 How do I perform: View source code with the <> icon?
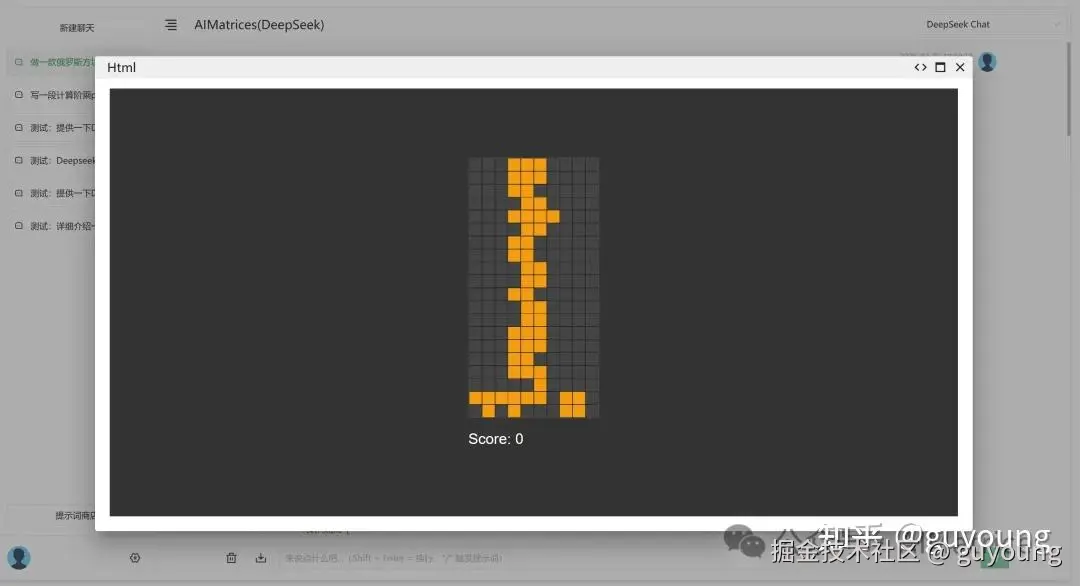point(920,67)
